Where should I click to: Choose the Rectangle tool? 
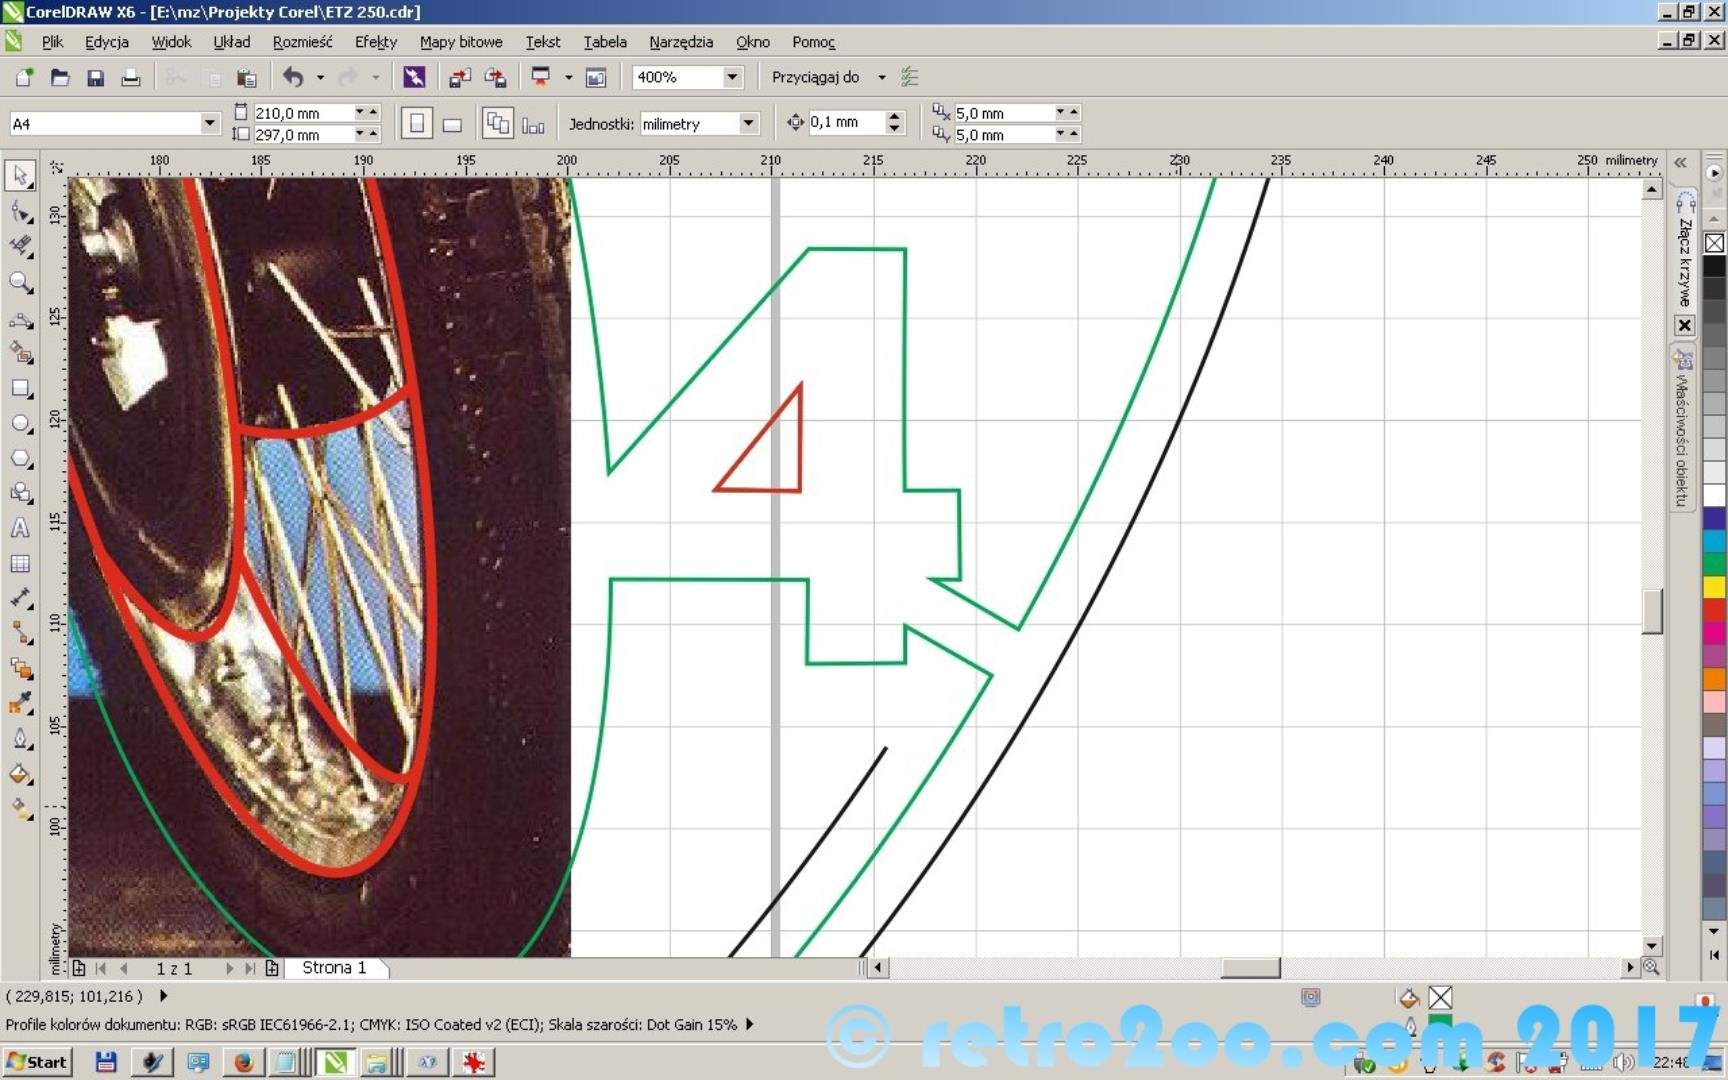pos(20,389)
